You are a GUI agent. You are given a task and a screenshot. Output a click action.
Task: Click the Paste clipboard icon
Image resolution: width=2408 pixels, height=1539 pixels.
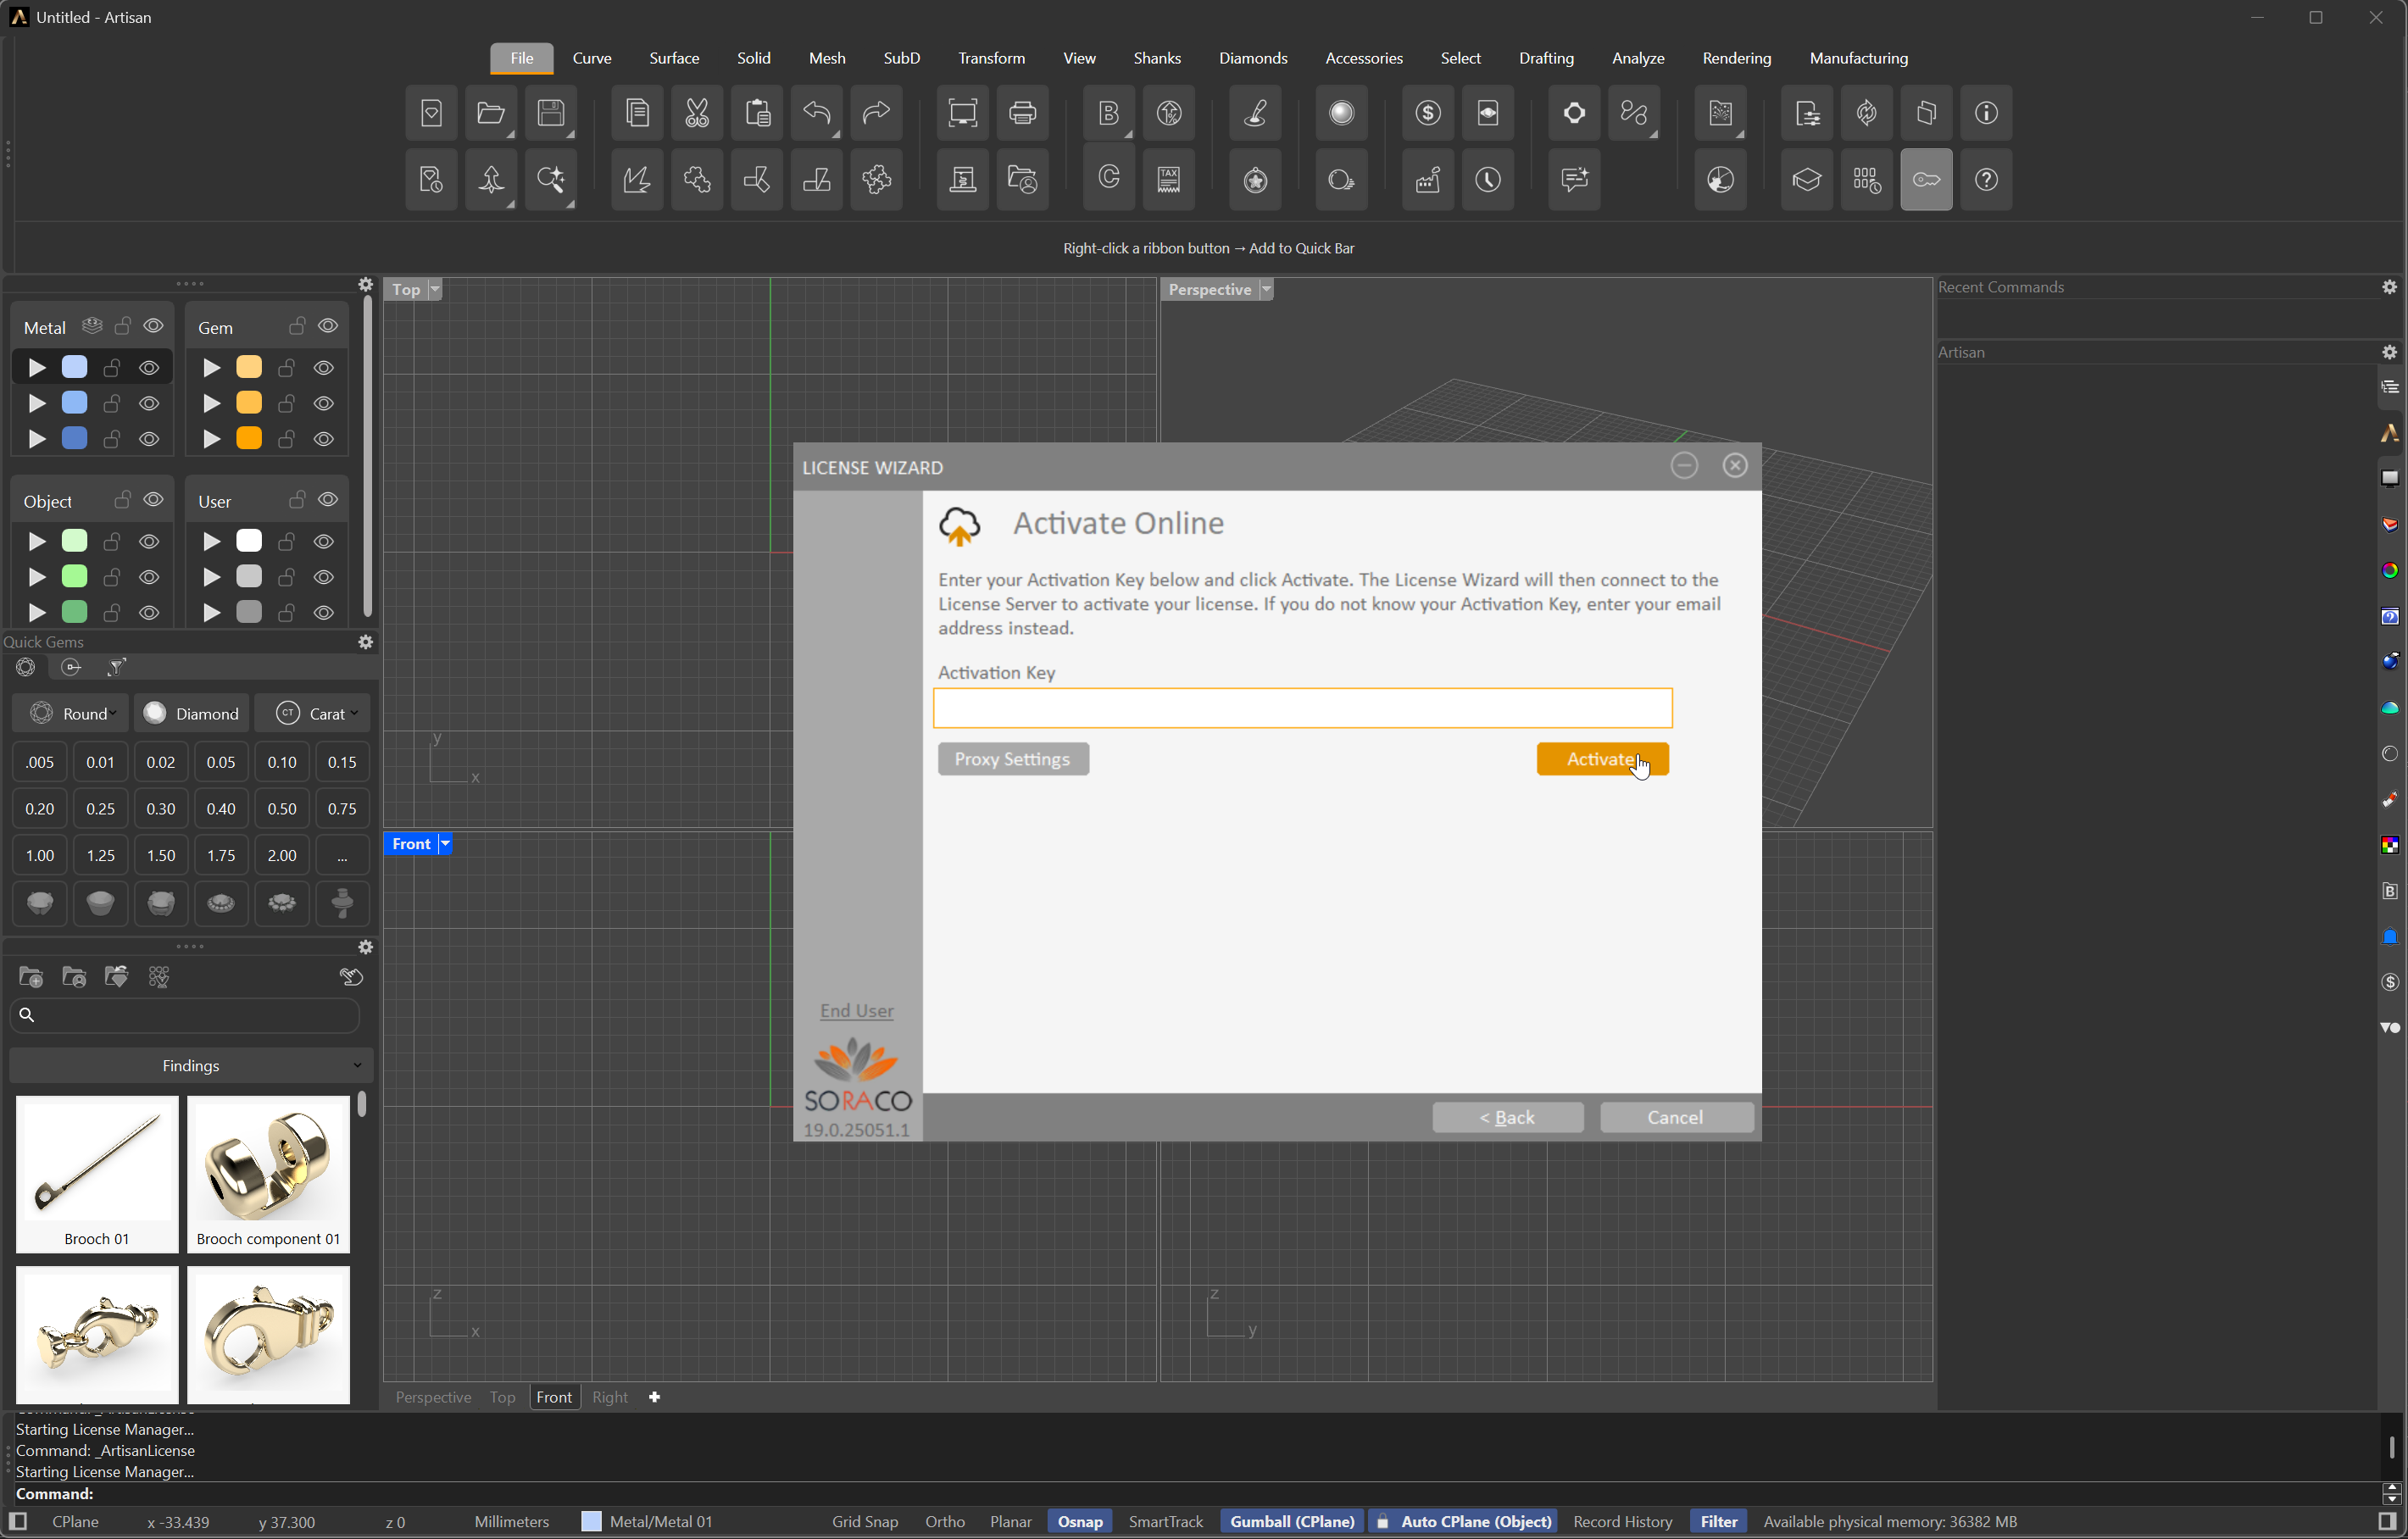[x=757, y=113]
